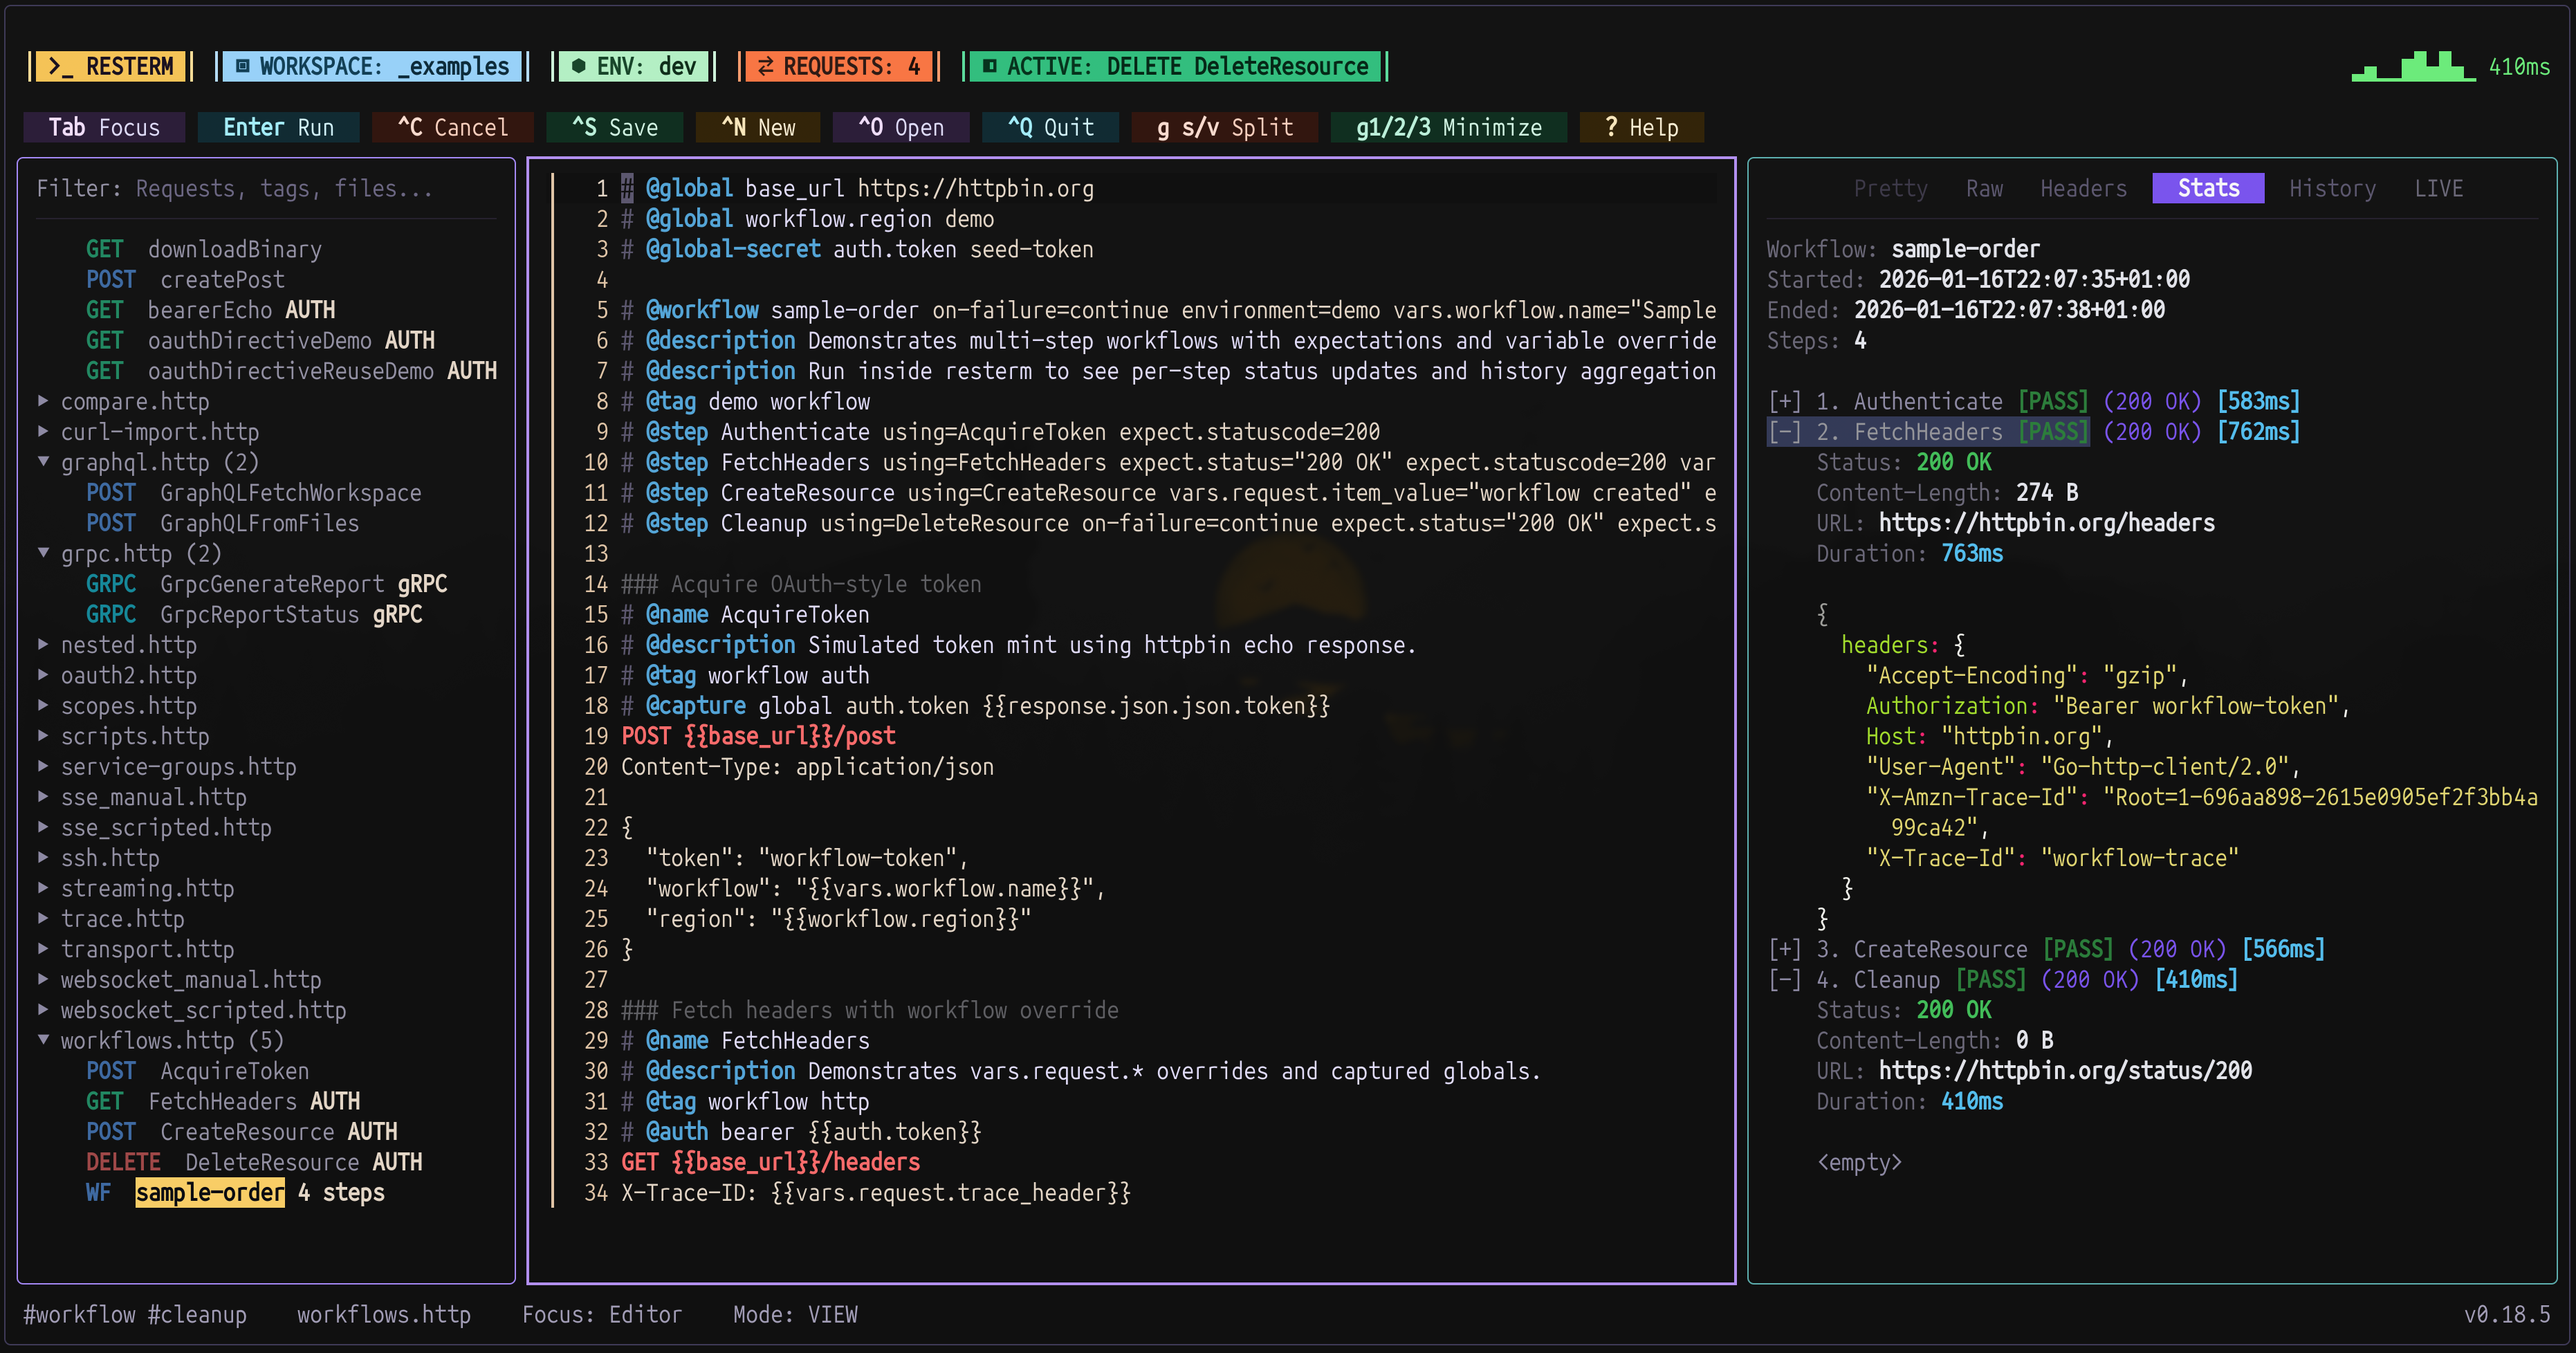Click the ENV dev status dot
The width and height of the screenshot is (2576, 1353).
pos(578,67)
